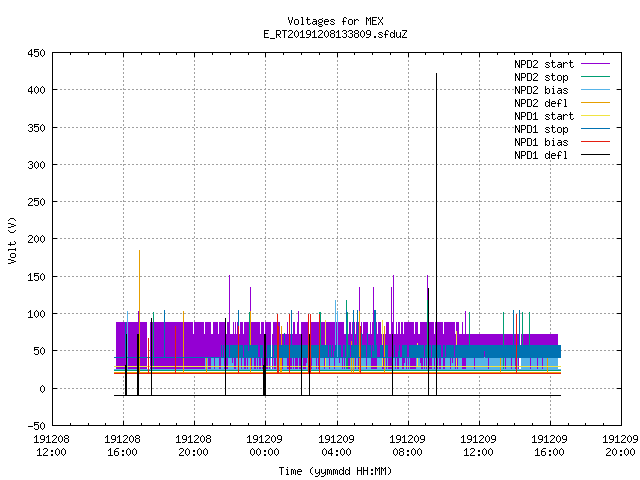
Task: Click the chart title 'Voltages for MEX'
Action: click(x=335, y=21)
